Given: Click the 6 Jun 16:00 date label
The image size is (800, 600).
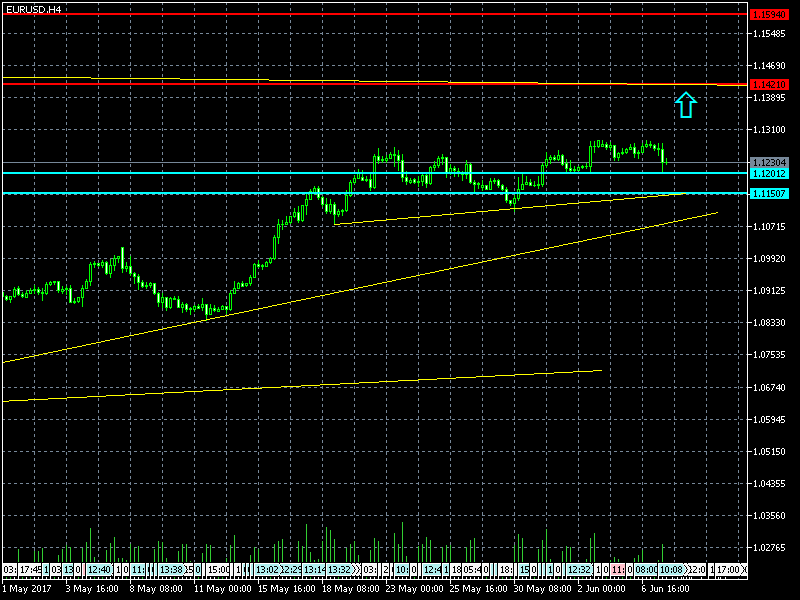Looking at the screenshot, I should pos(666,589).
